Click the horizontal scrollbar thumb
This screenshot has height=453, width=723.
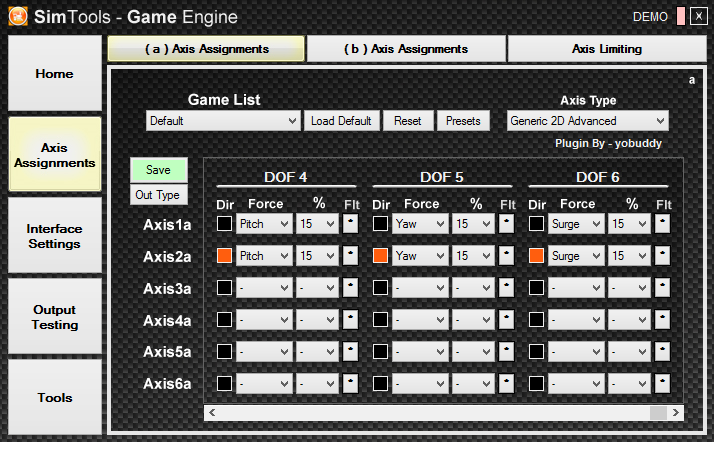658,412
